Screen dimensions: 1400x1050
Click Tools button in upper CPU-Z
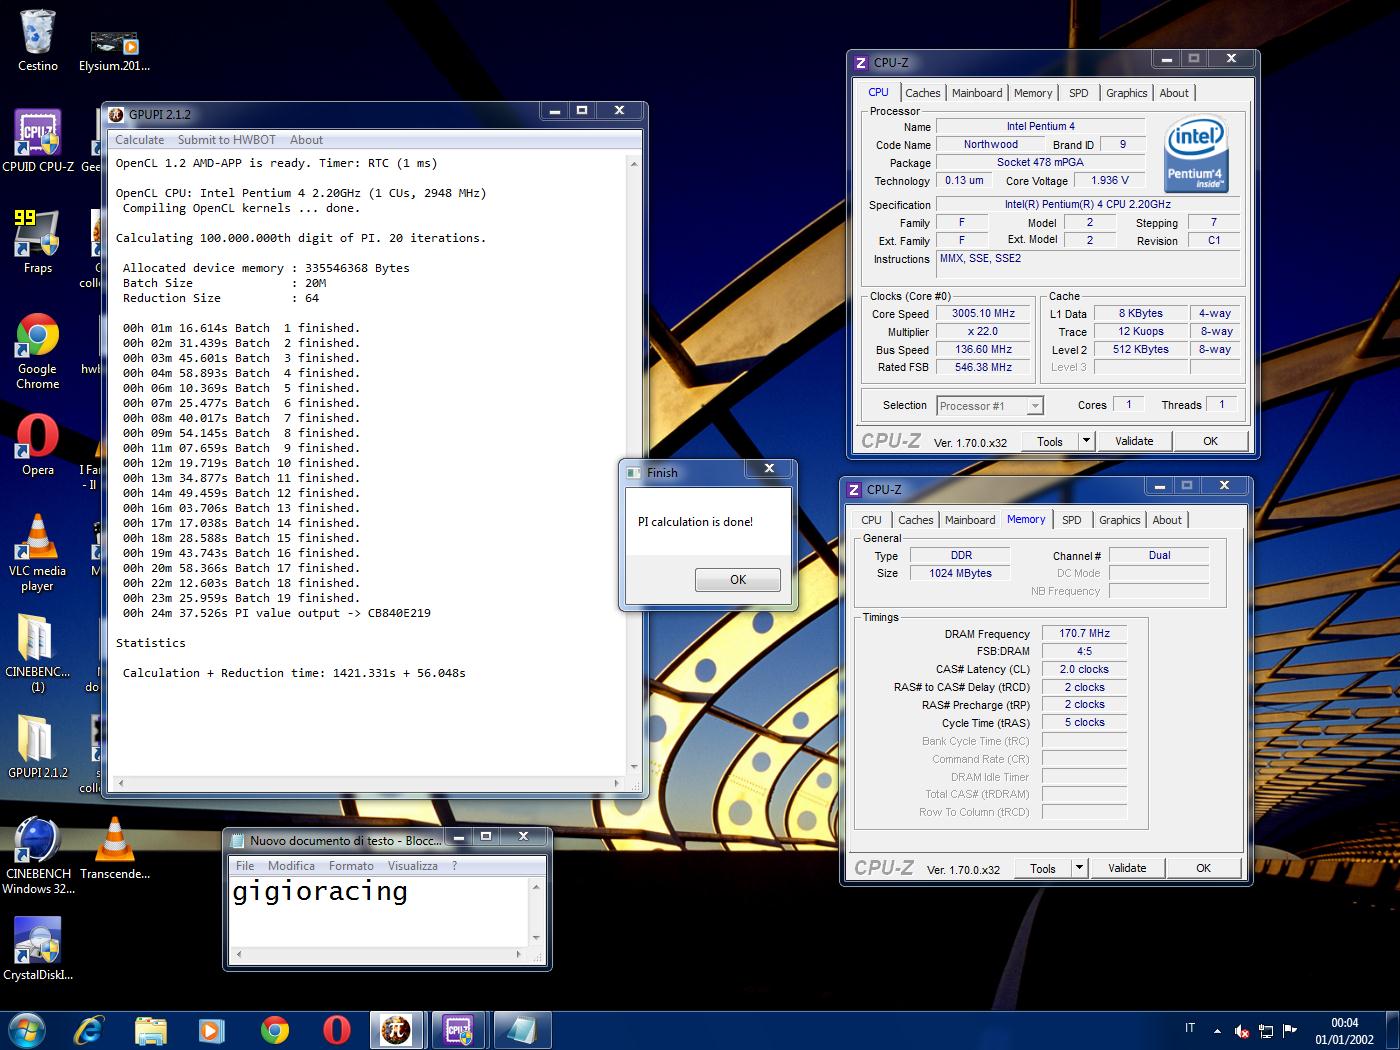[x=1050, y=441]
